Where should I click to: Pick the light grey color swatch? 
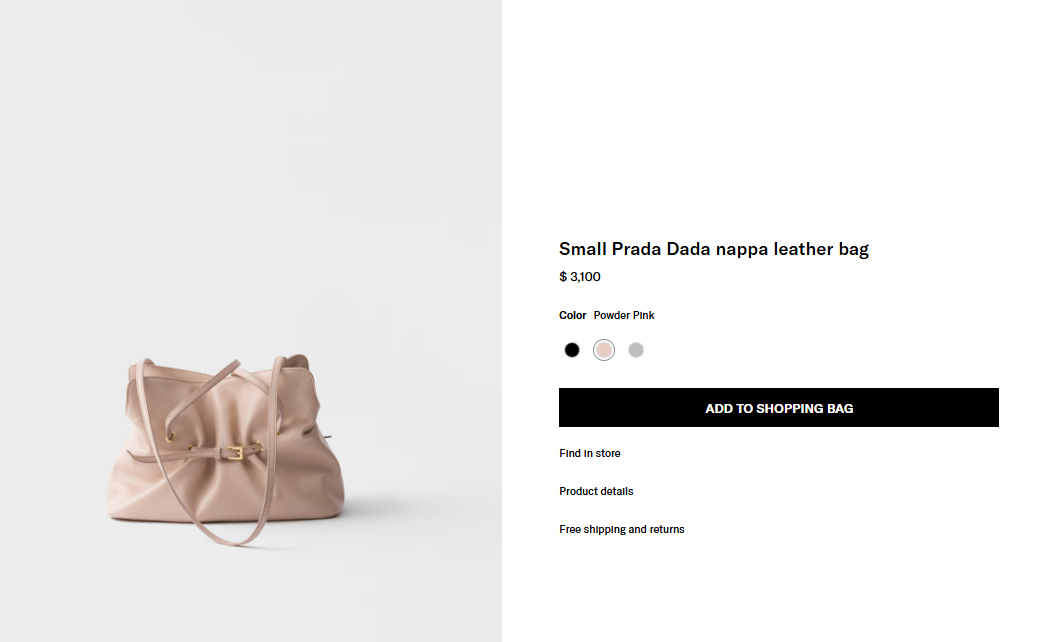pyautogui.click(x=636, y=350)
